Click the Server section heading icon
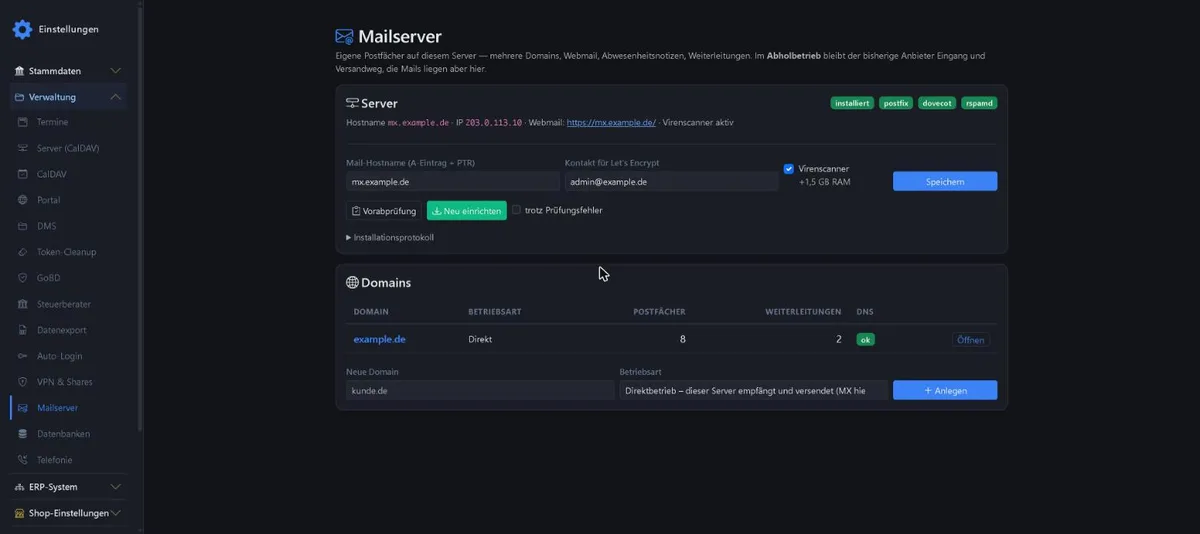1200x534 pixels. [352, 103]
